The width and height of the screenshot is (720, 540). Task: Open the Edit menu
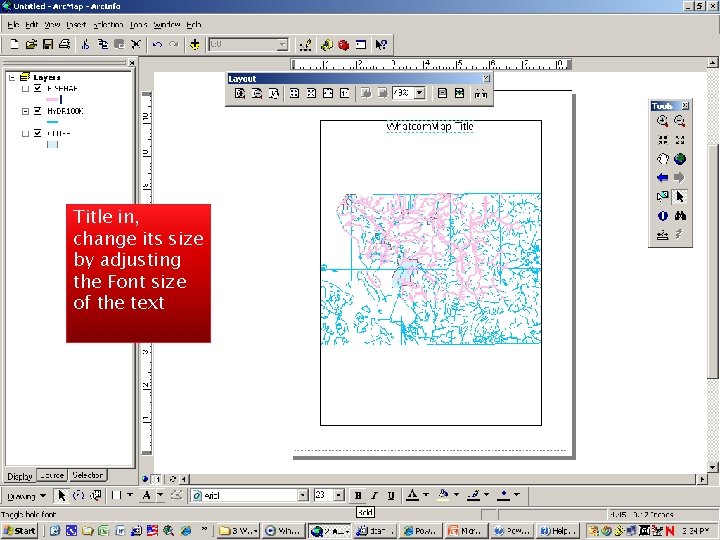click(32, 24)
